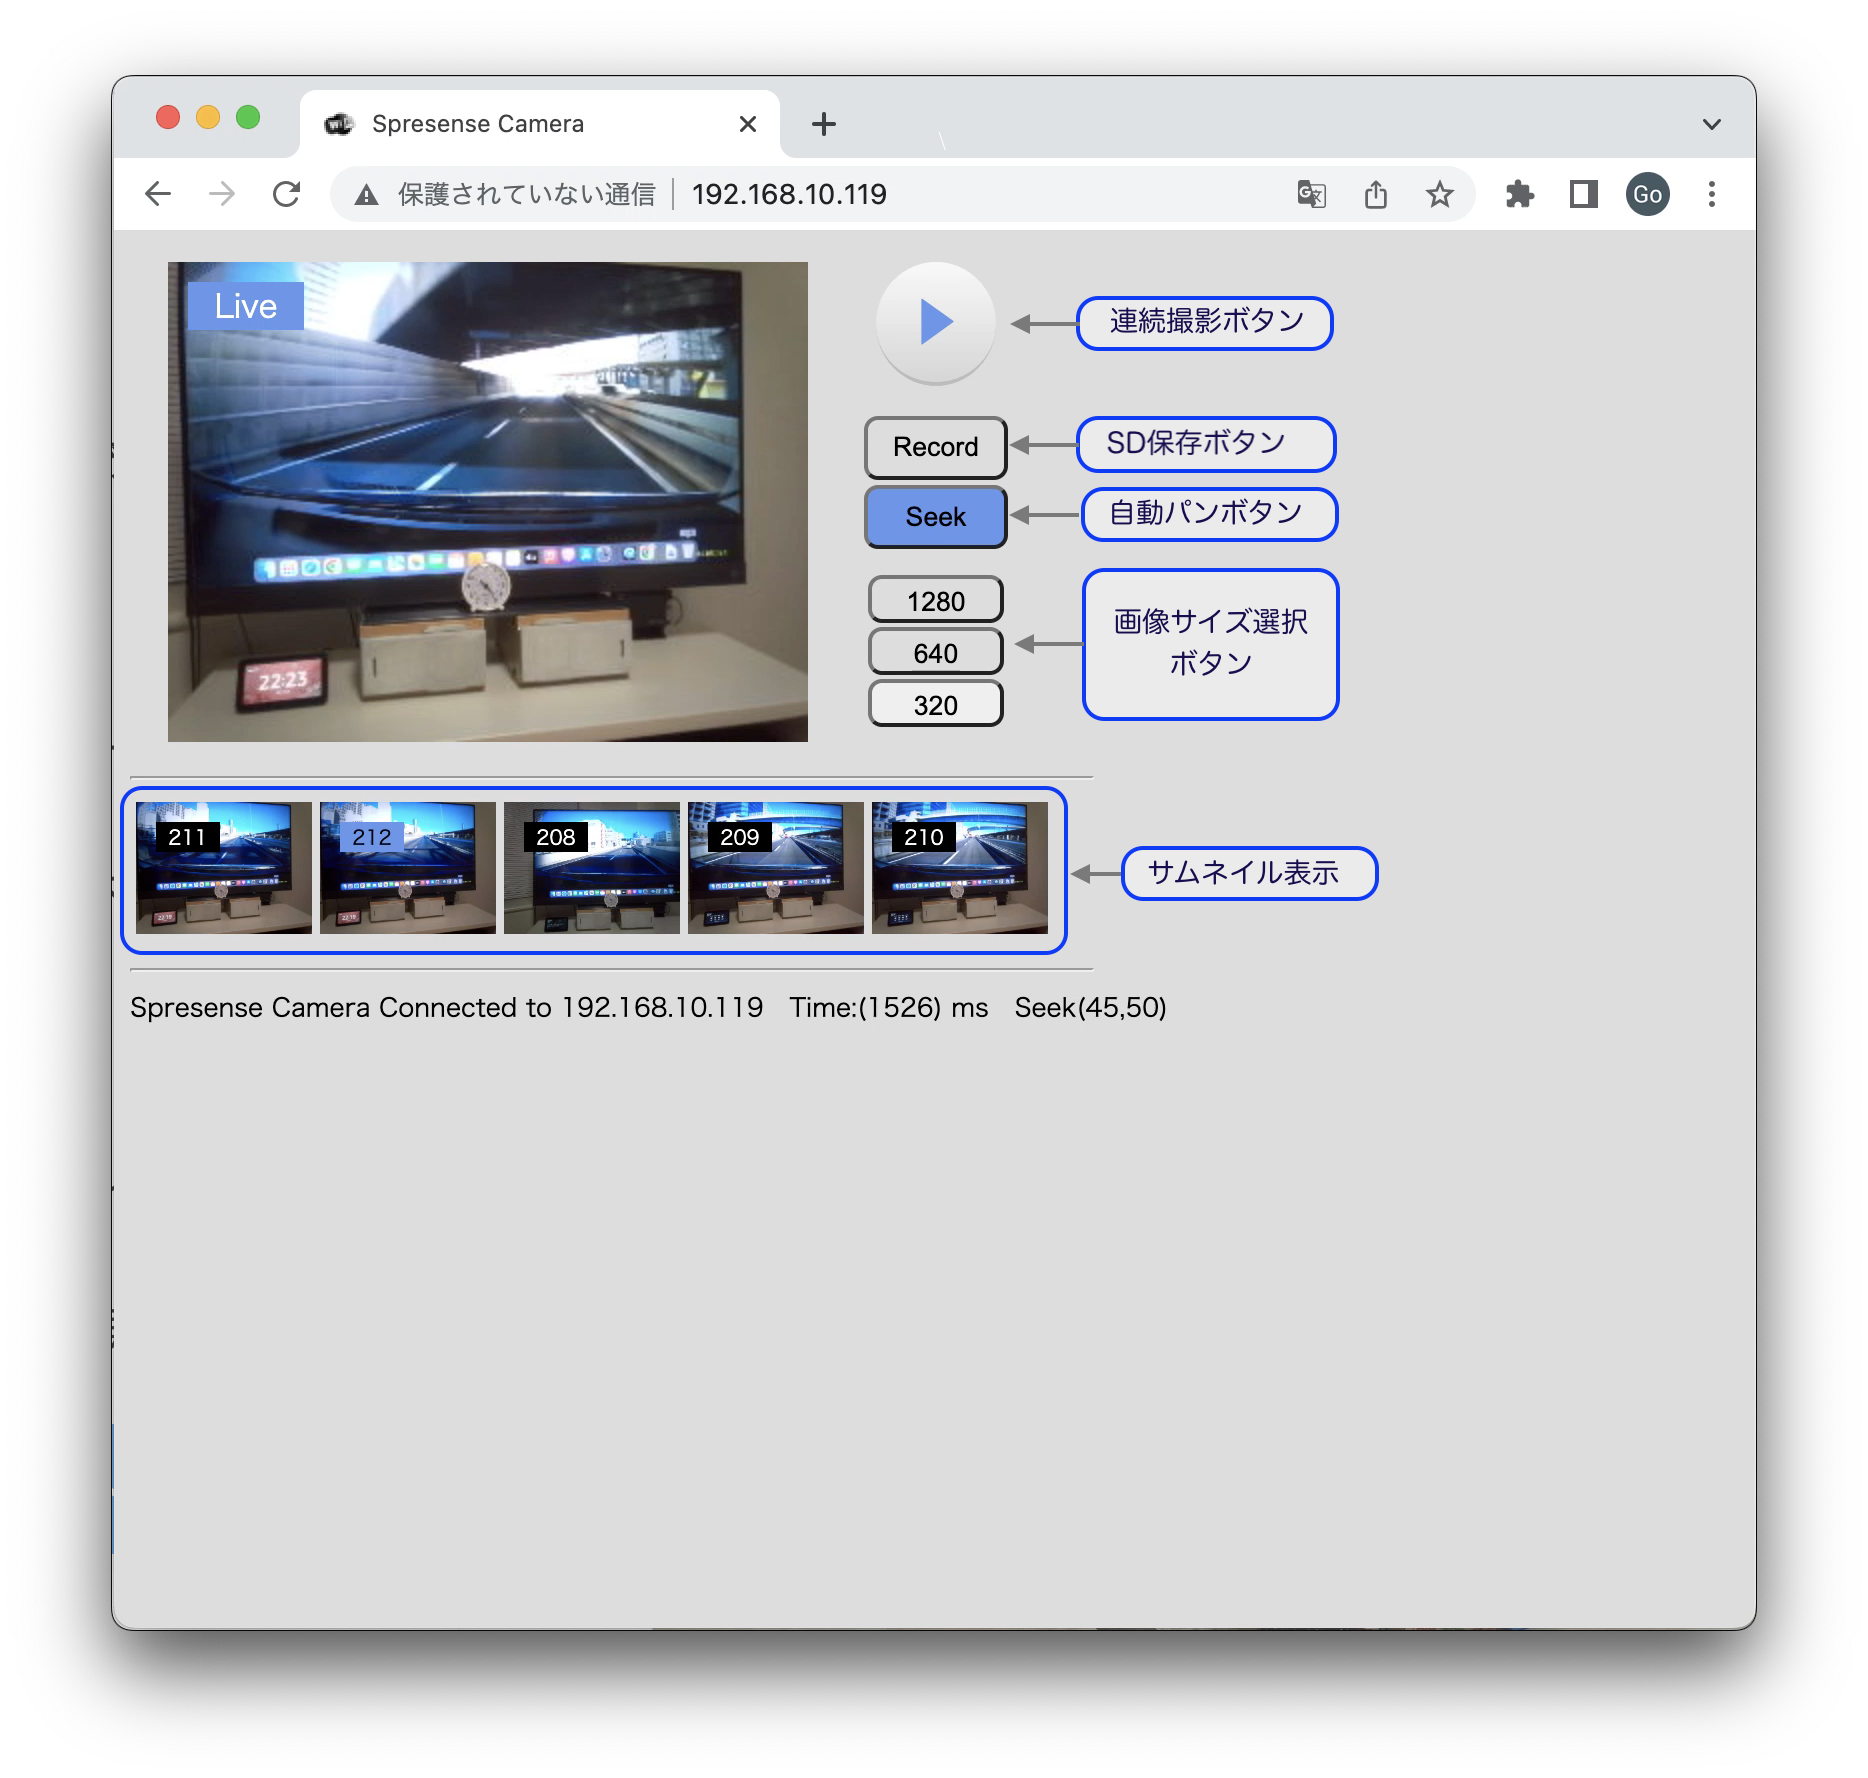Choose the 320 image size
This screenshot has height=1778, width=1868.
pos(935,705)
